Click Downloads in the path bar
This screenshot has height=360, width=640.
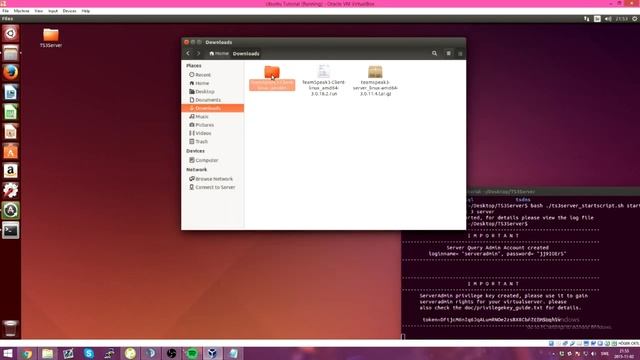pos(246,53)
